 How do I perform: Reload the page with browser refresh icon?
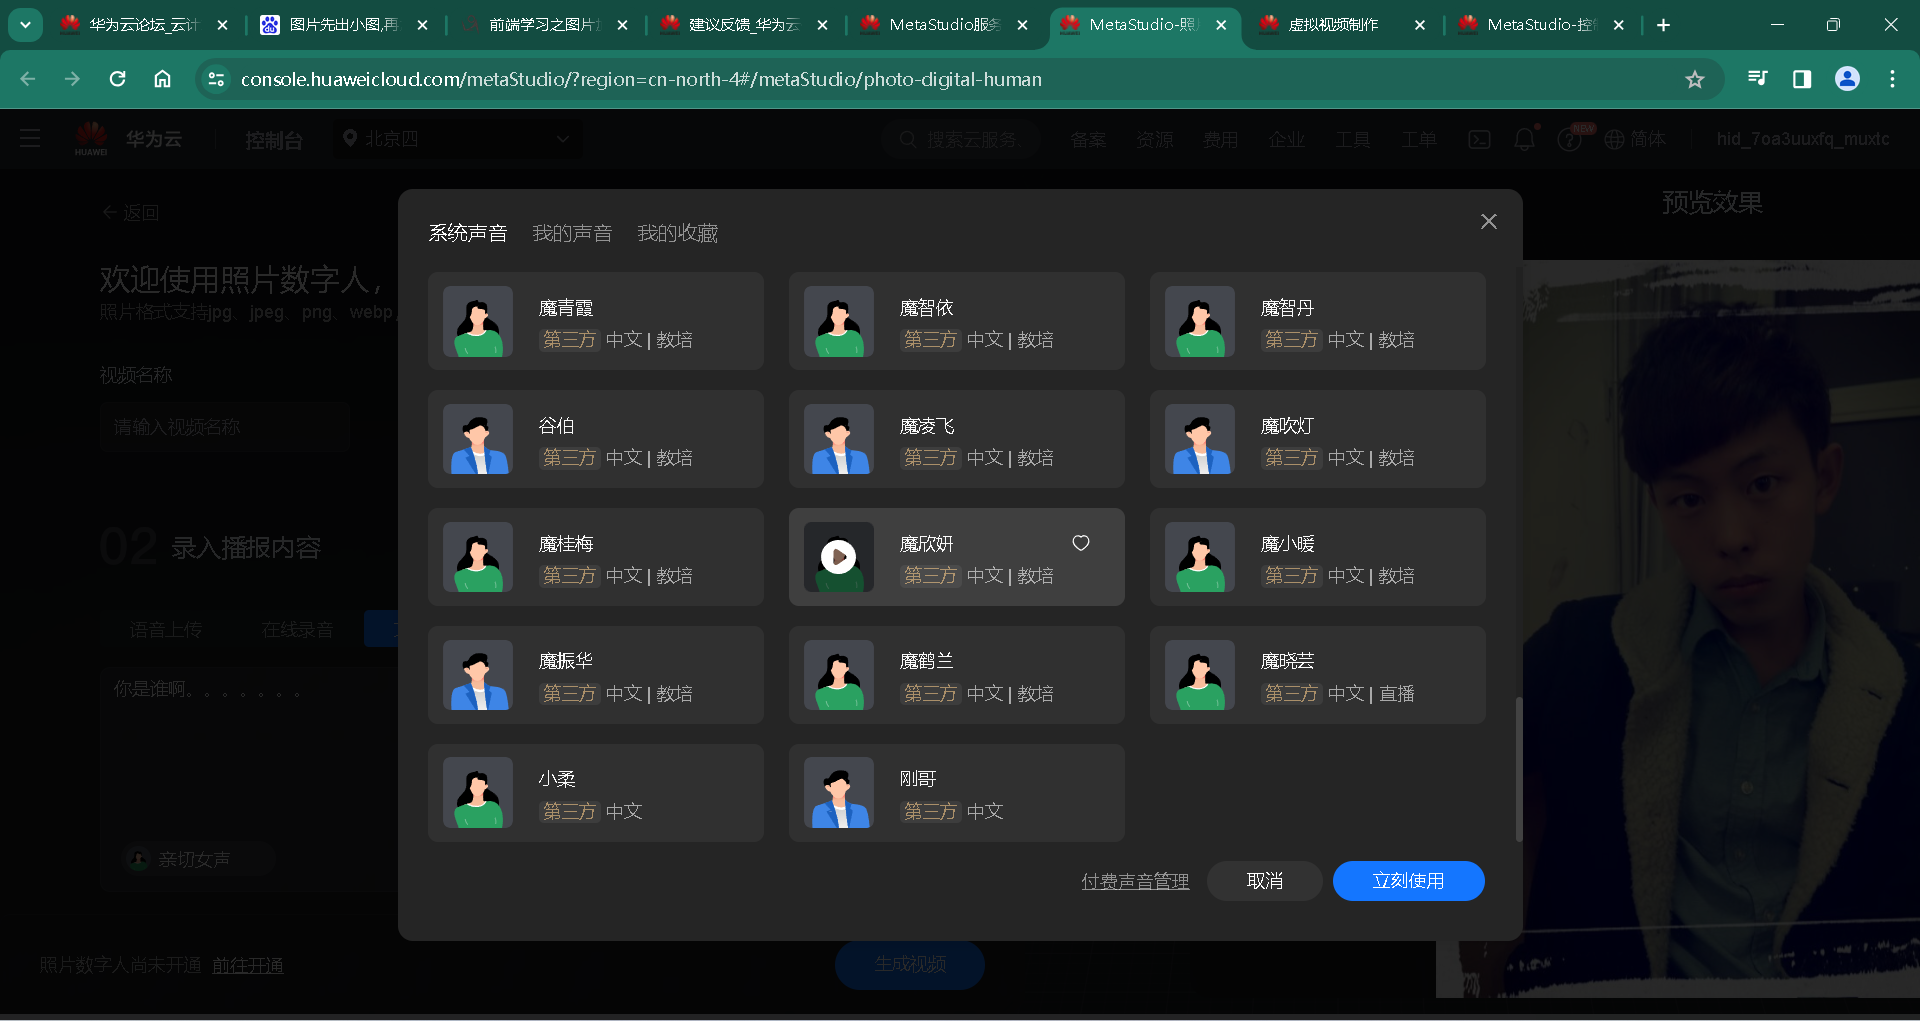click(x=118, y=79)
